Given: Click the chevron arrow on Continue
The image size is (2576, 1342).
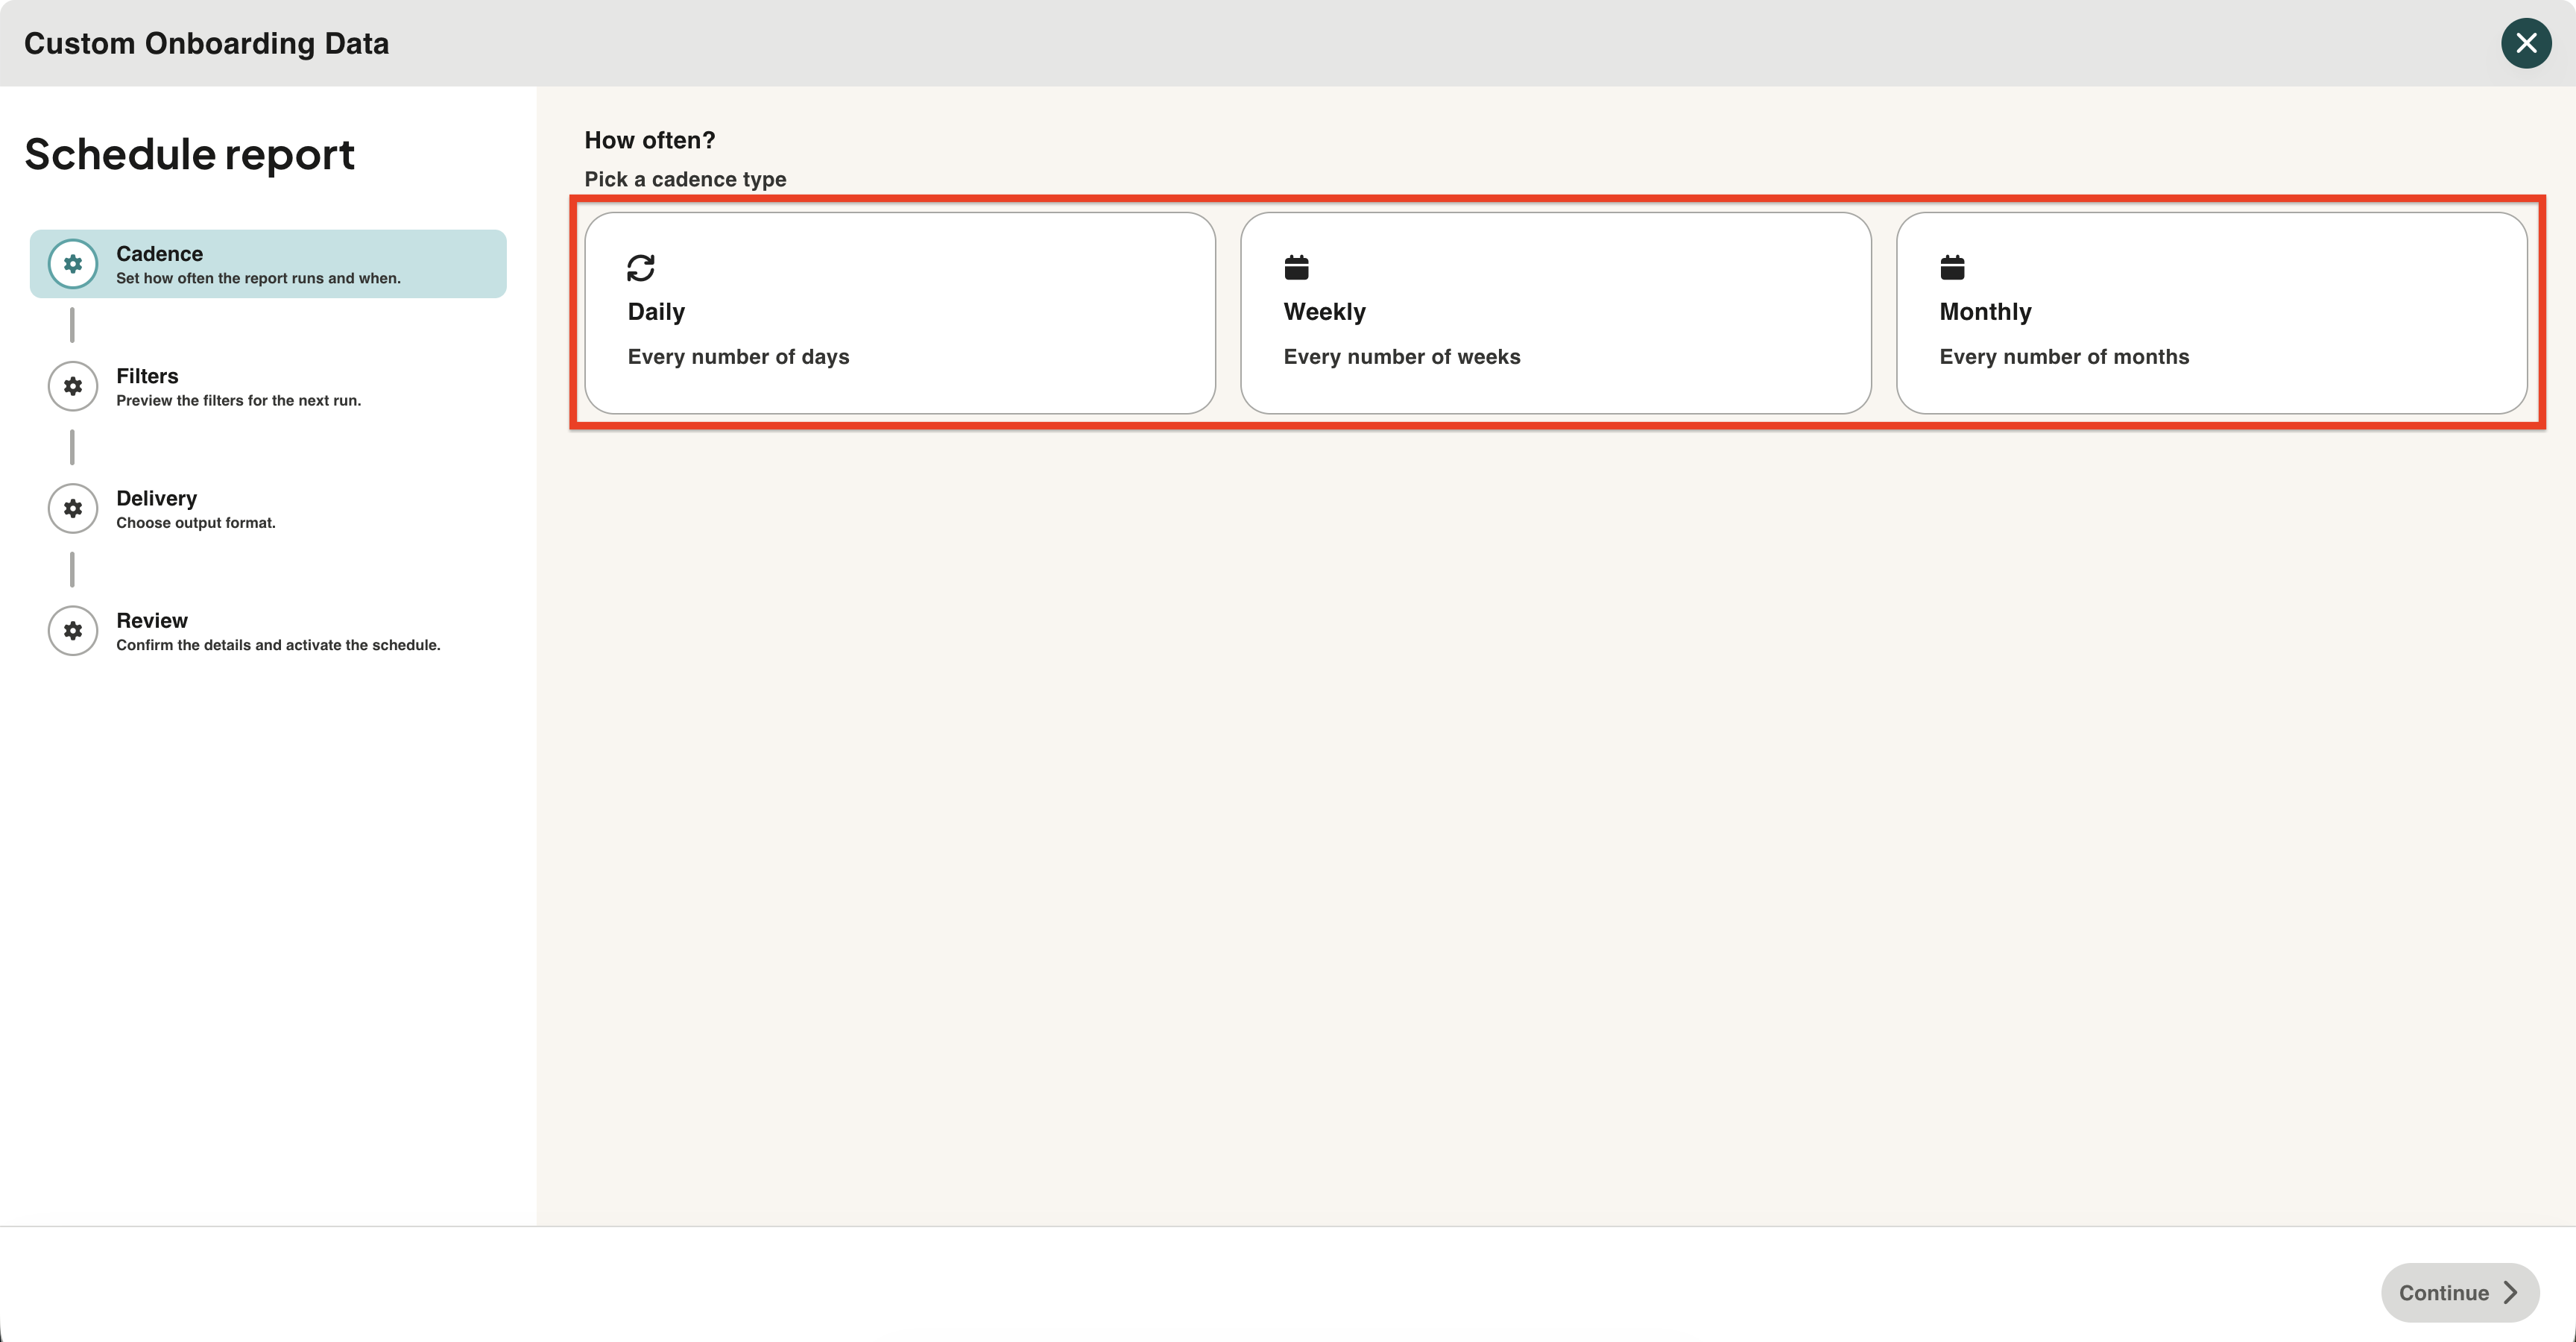Looking at the screenshot, I should point(2510,1292).
